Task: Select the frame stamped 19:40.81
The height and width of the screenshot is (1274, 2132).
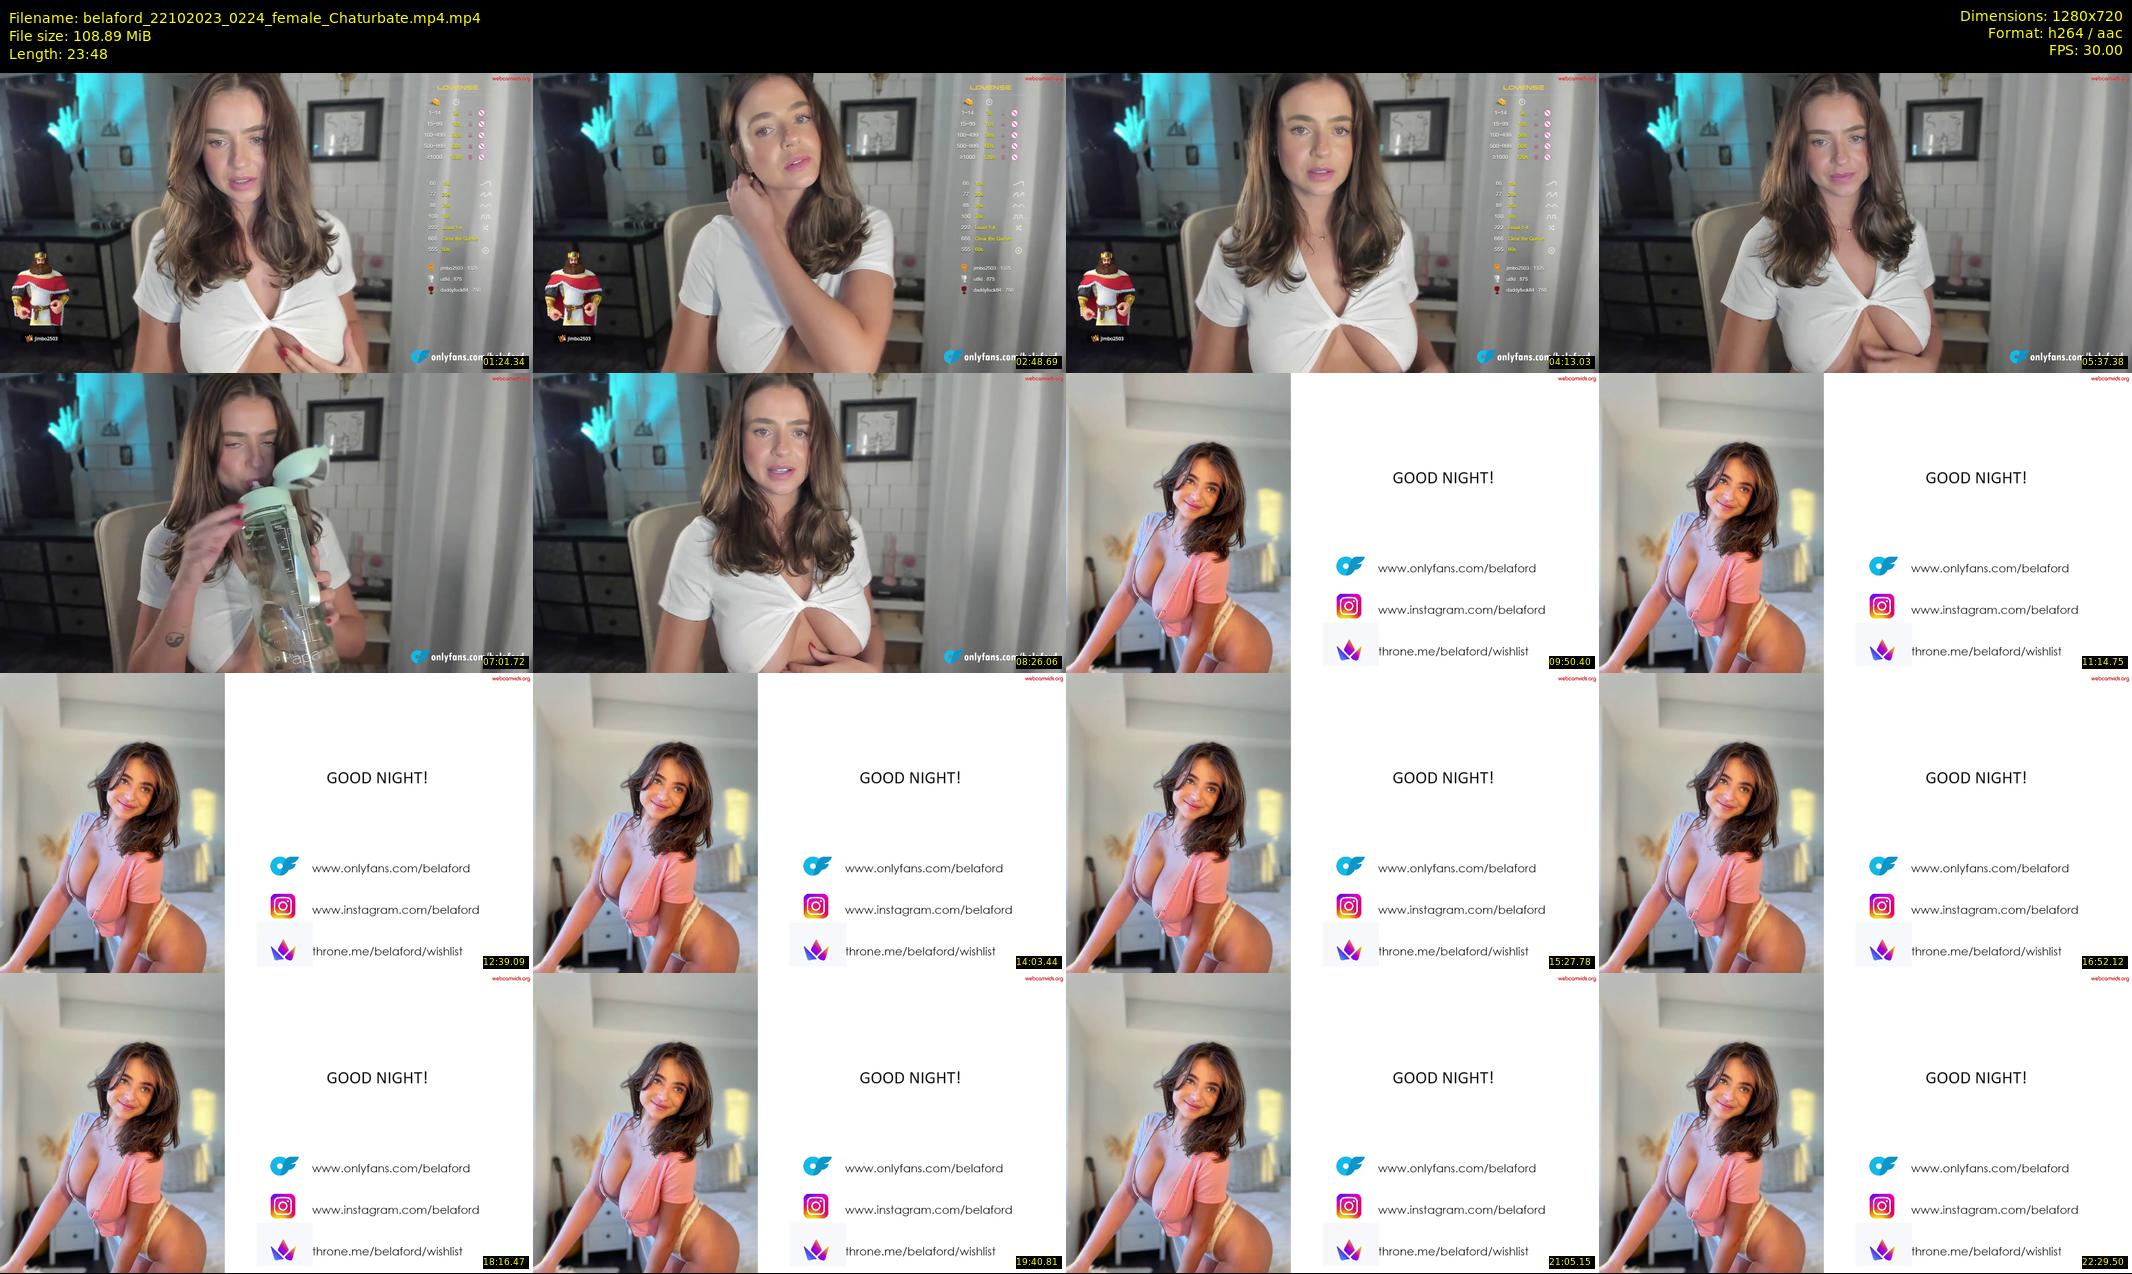Action: click(x=799, y=1122)
